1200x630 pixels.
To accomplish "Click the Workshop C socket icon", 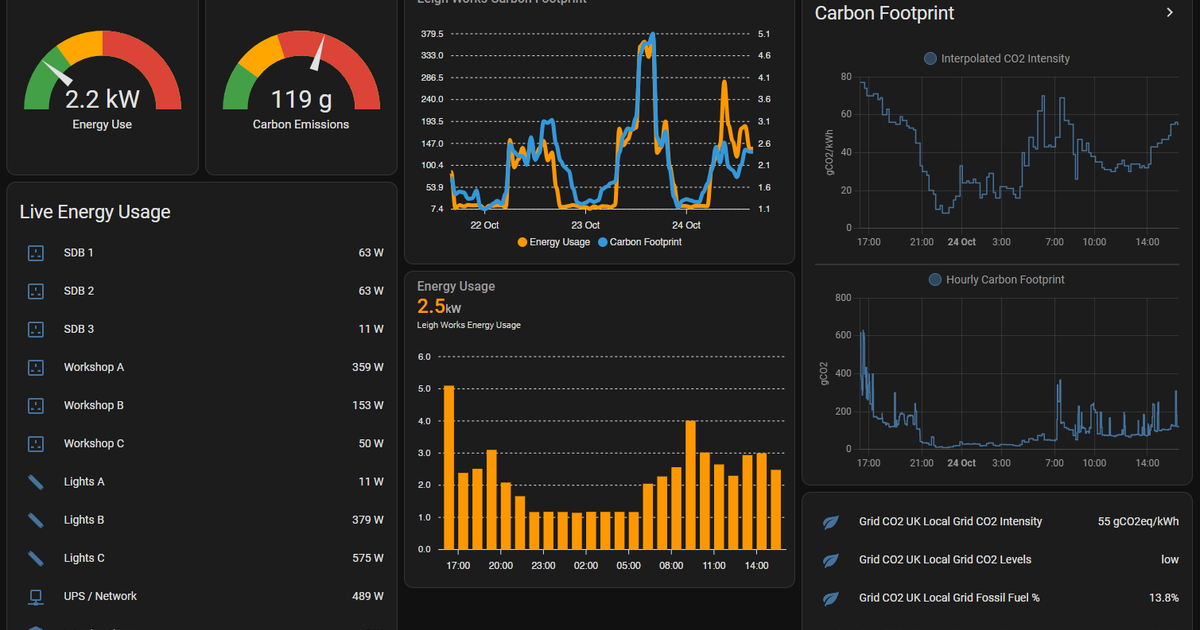I will 36,443.
